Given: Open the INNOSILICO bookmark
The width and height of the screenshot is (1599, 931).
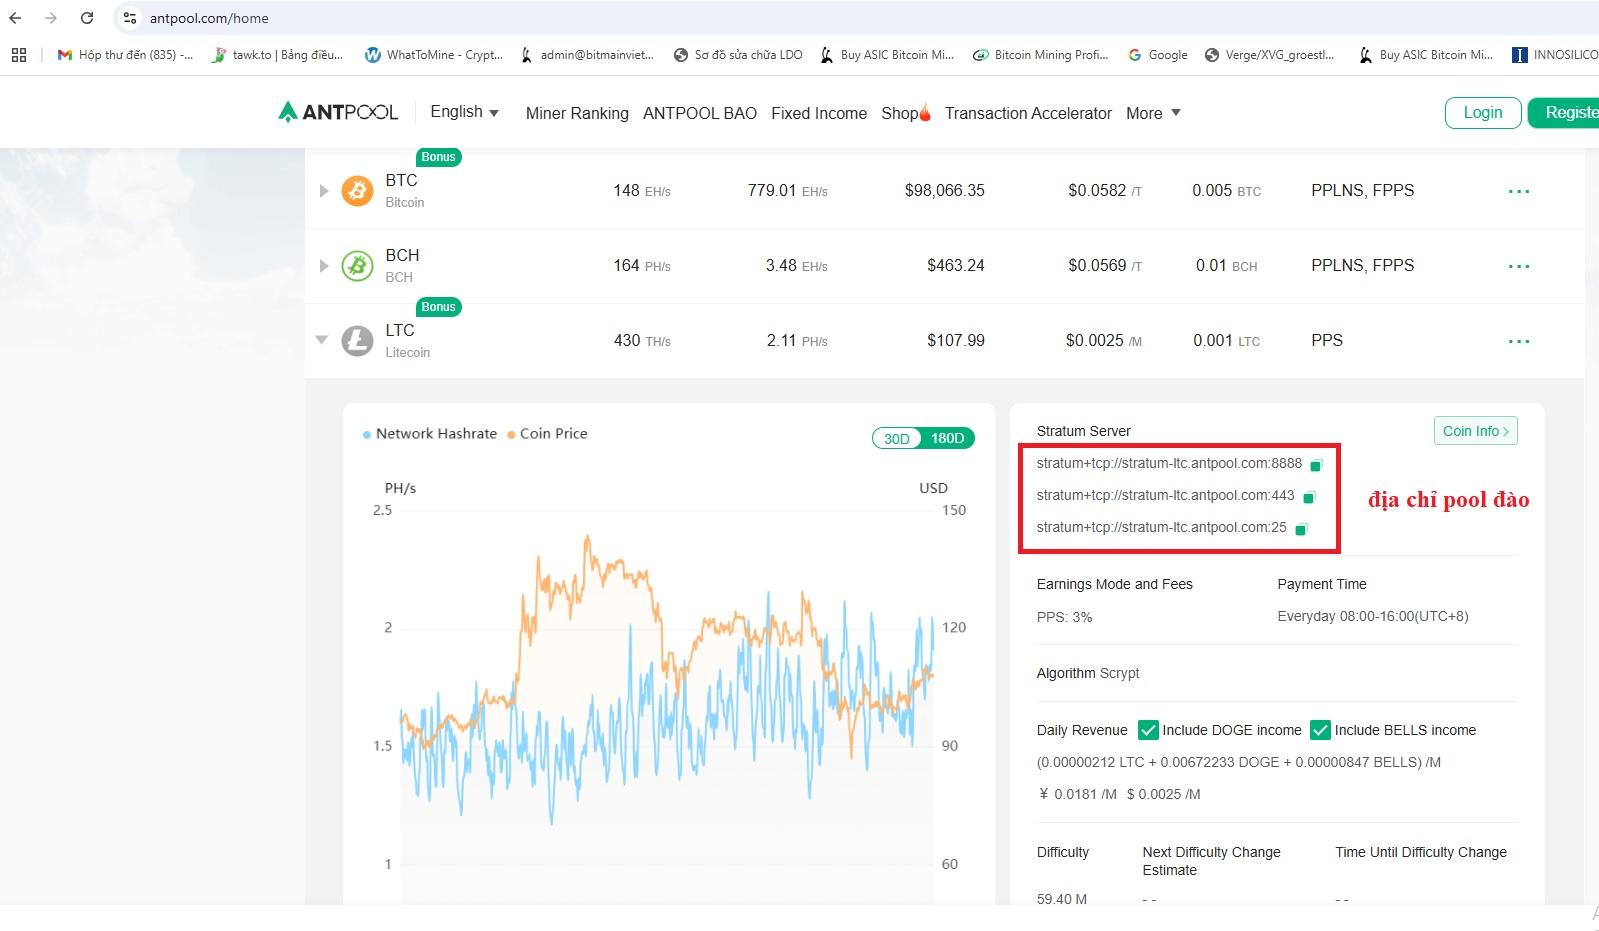Looking at the screenshot, I should click(x=1555, y=55).
